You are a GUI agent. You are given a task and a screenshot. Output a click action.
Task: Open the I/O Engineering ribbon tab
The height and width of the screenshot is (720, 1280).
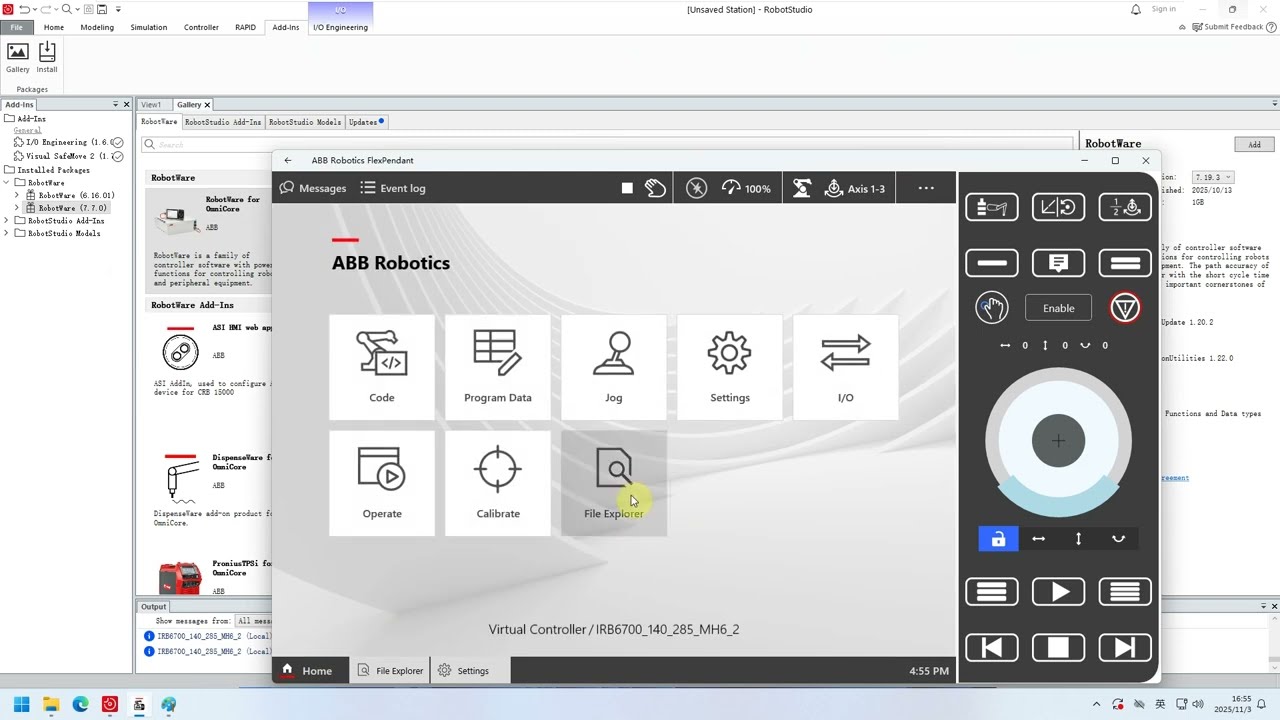(x=340, y=27)
